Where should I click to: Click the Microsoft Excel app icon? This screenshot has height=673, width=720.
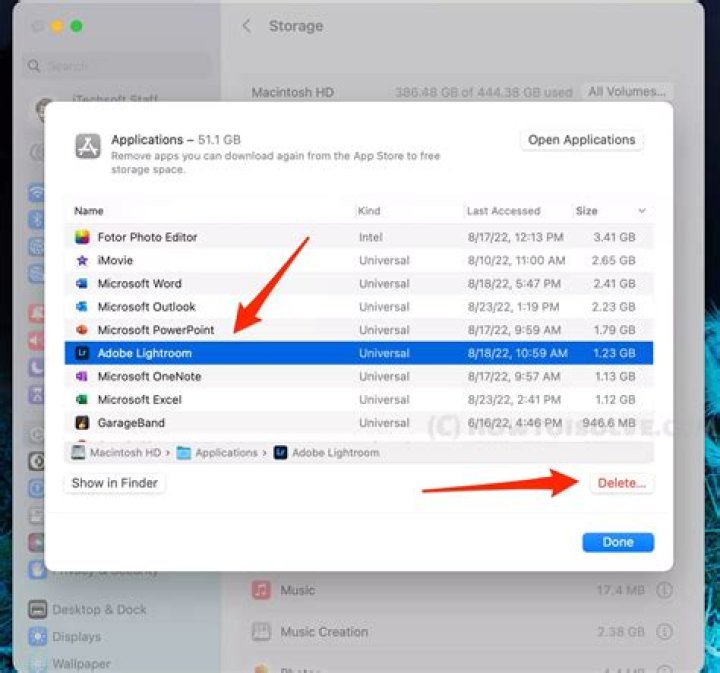tap(82, 399)
